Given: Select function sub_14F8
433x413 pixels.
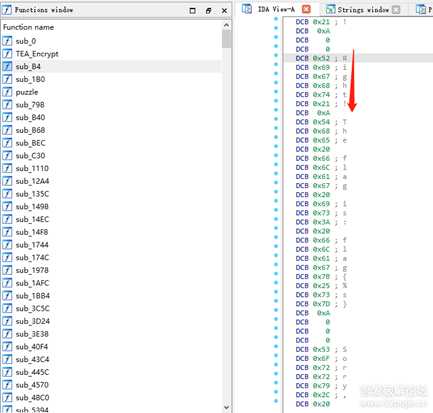Looking at the screenshot, I should point(32,232).
